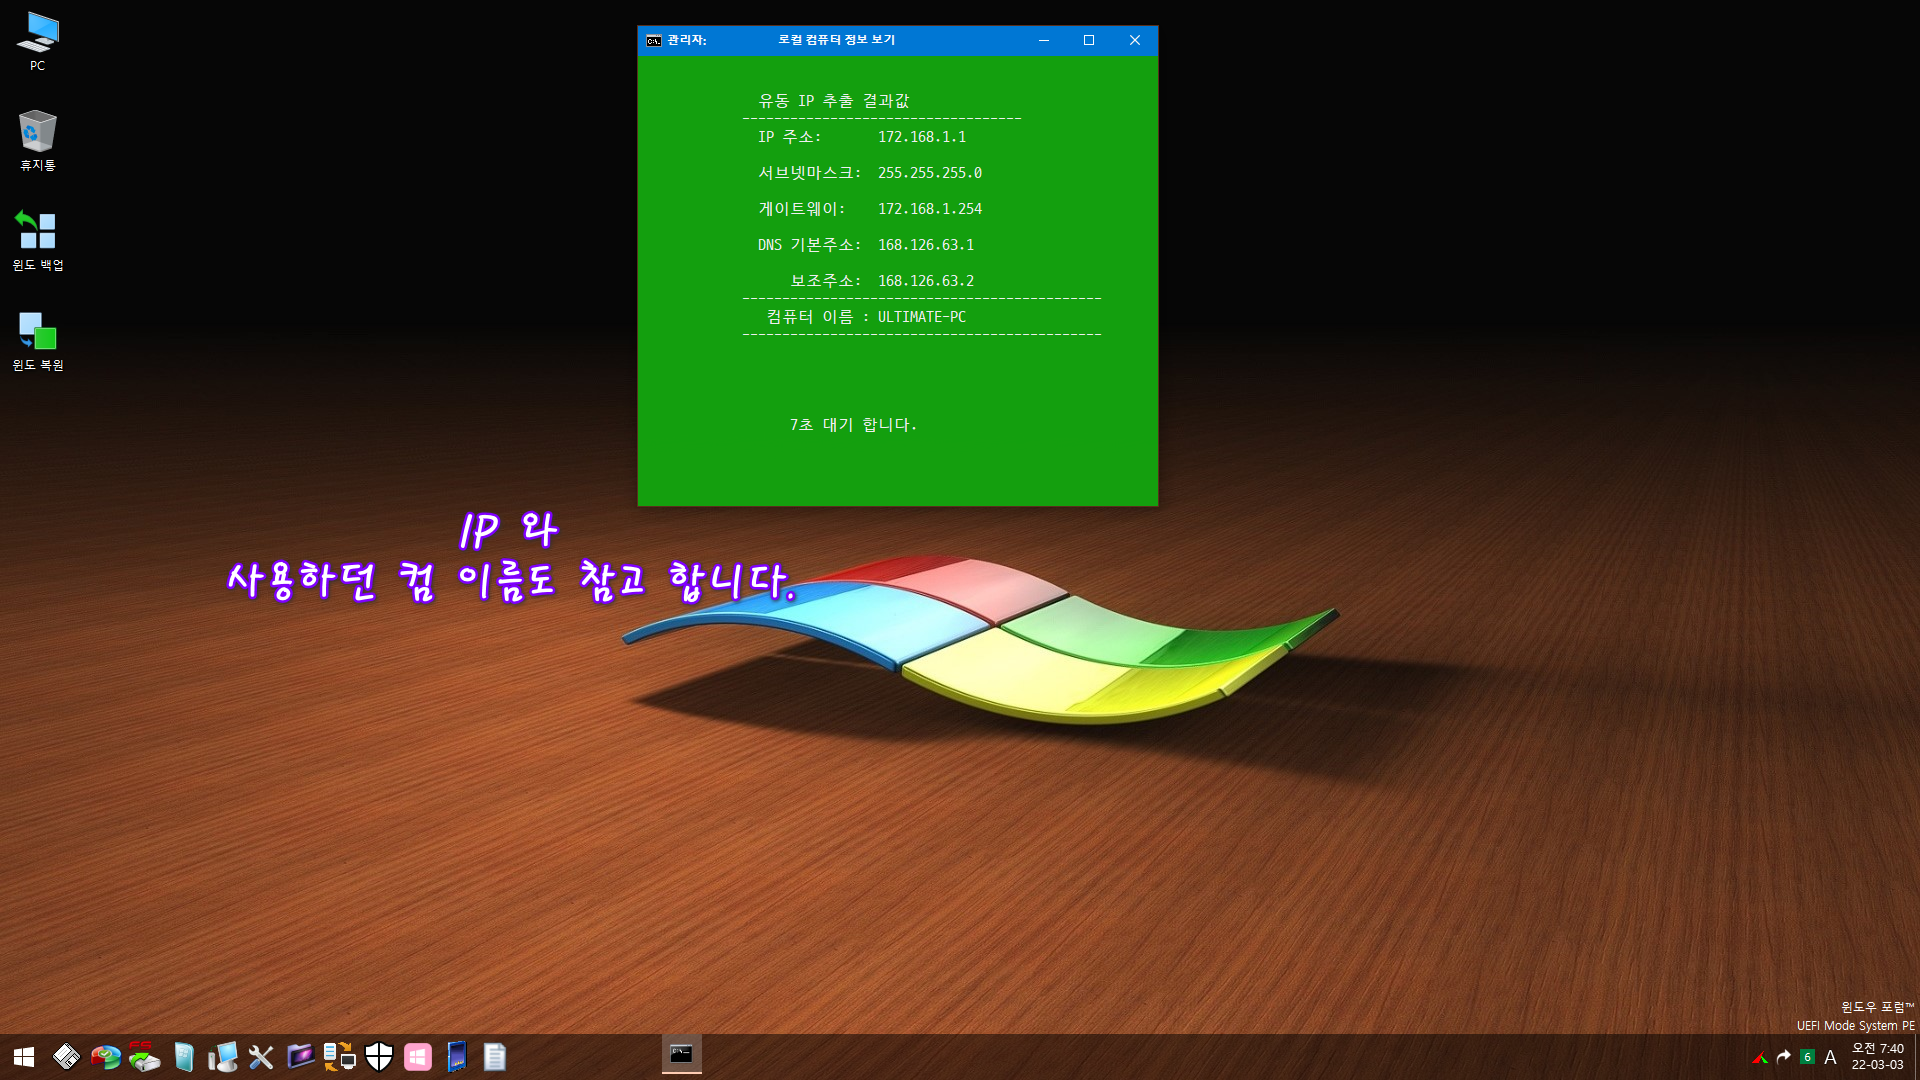The height and width of the screenshot is (1080, 1920).
Task: Click the secondary DNS 168.126.63.2
Action: coord(926,281)
